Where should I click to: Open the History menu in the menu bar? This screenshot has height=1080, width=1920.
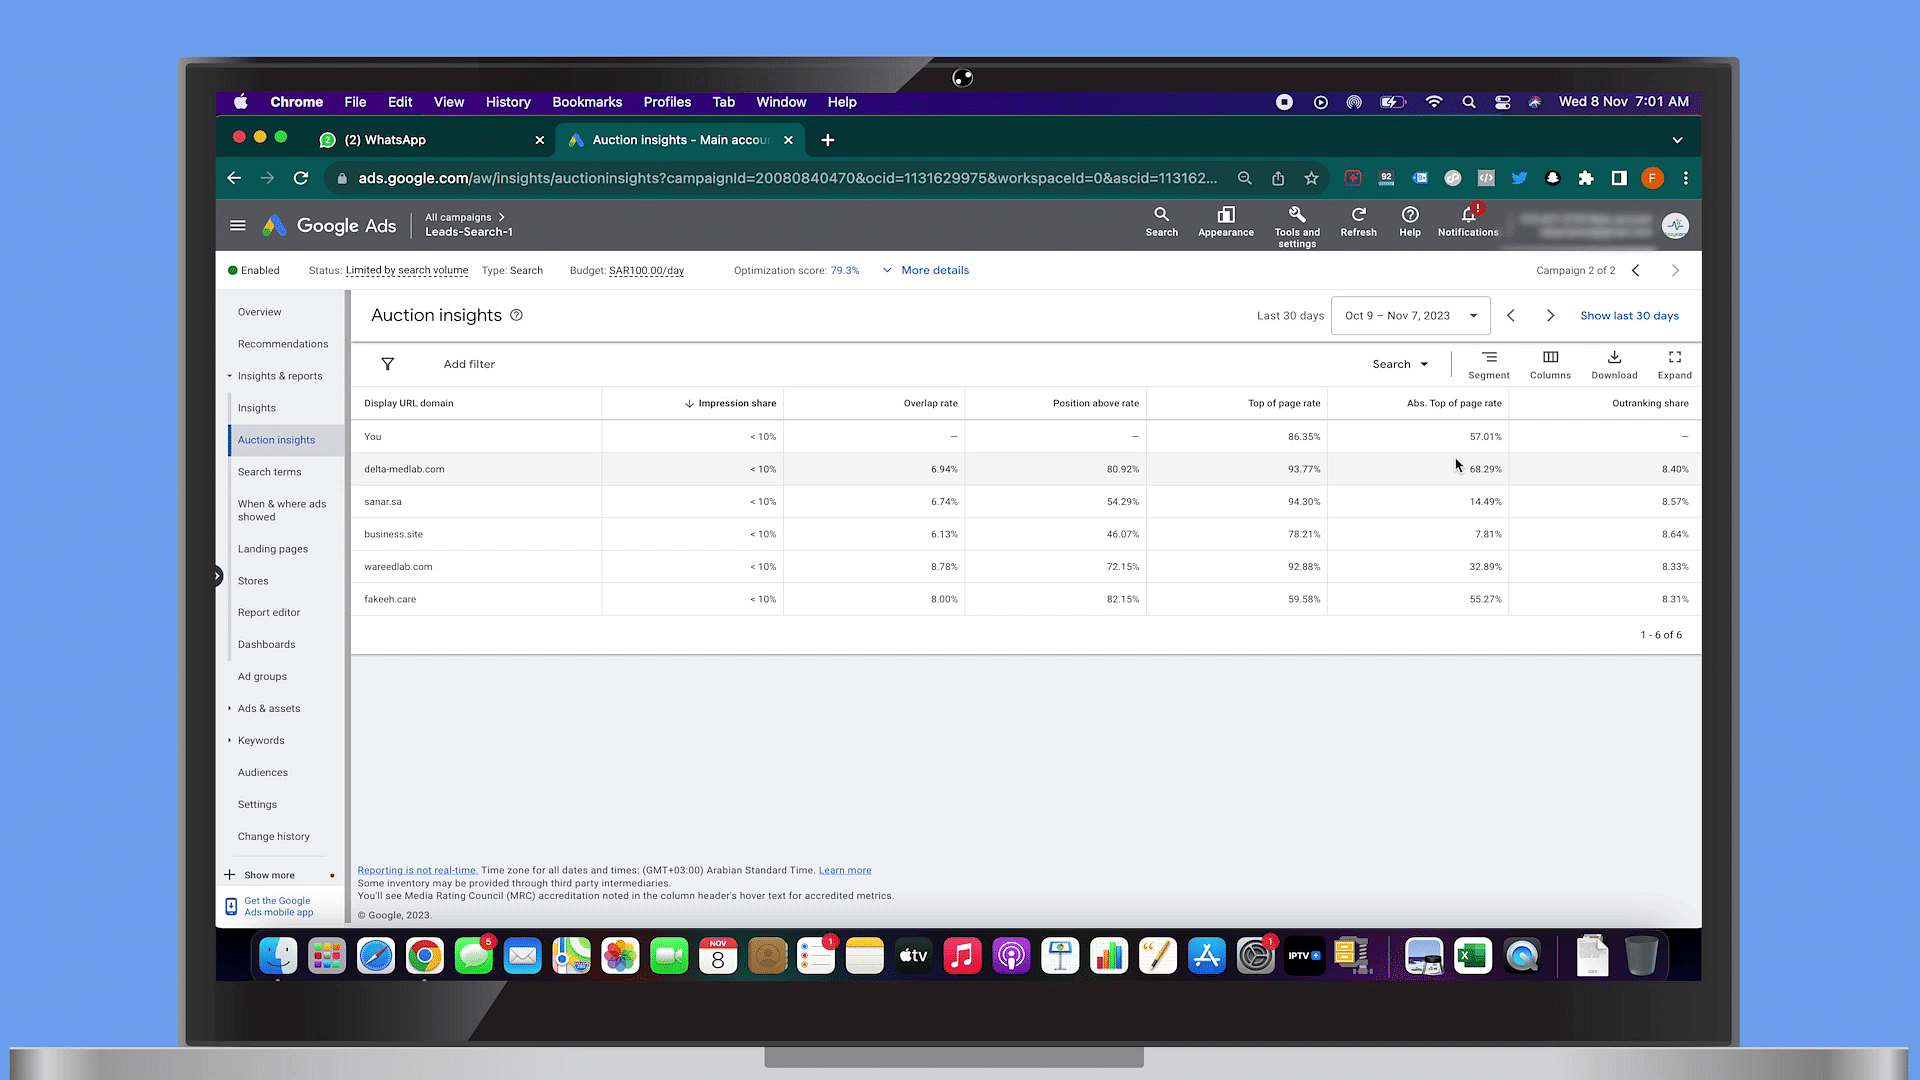[508, 102]
